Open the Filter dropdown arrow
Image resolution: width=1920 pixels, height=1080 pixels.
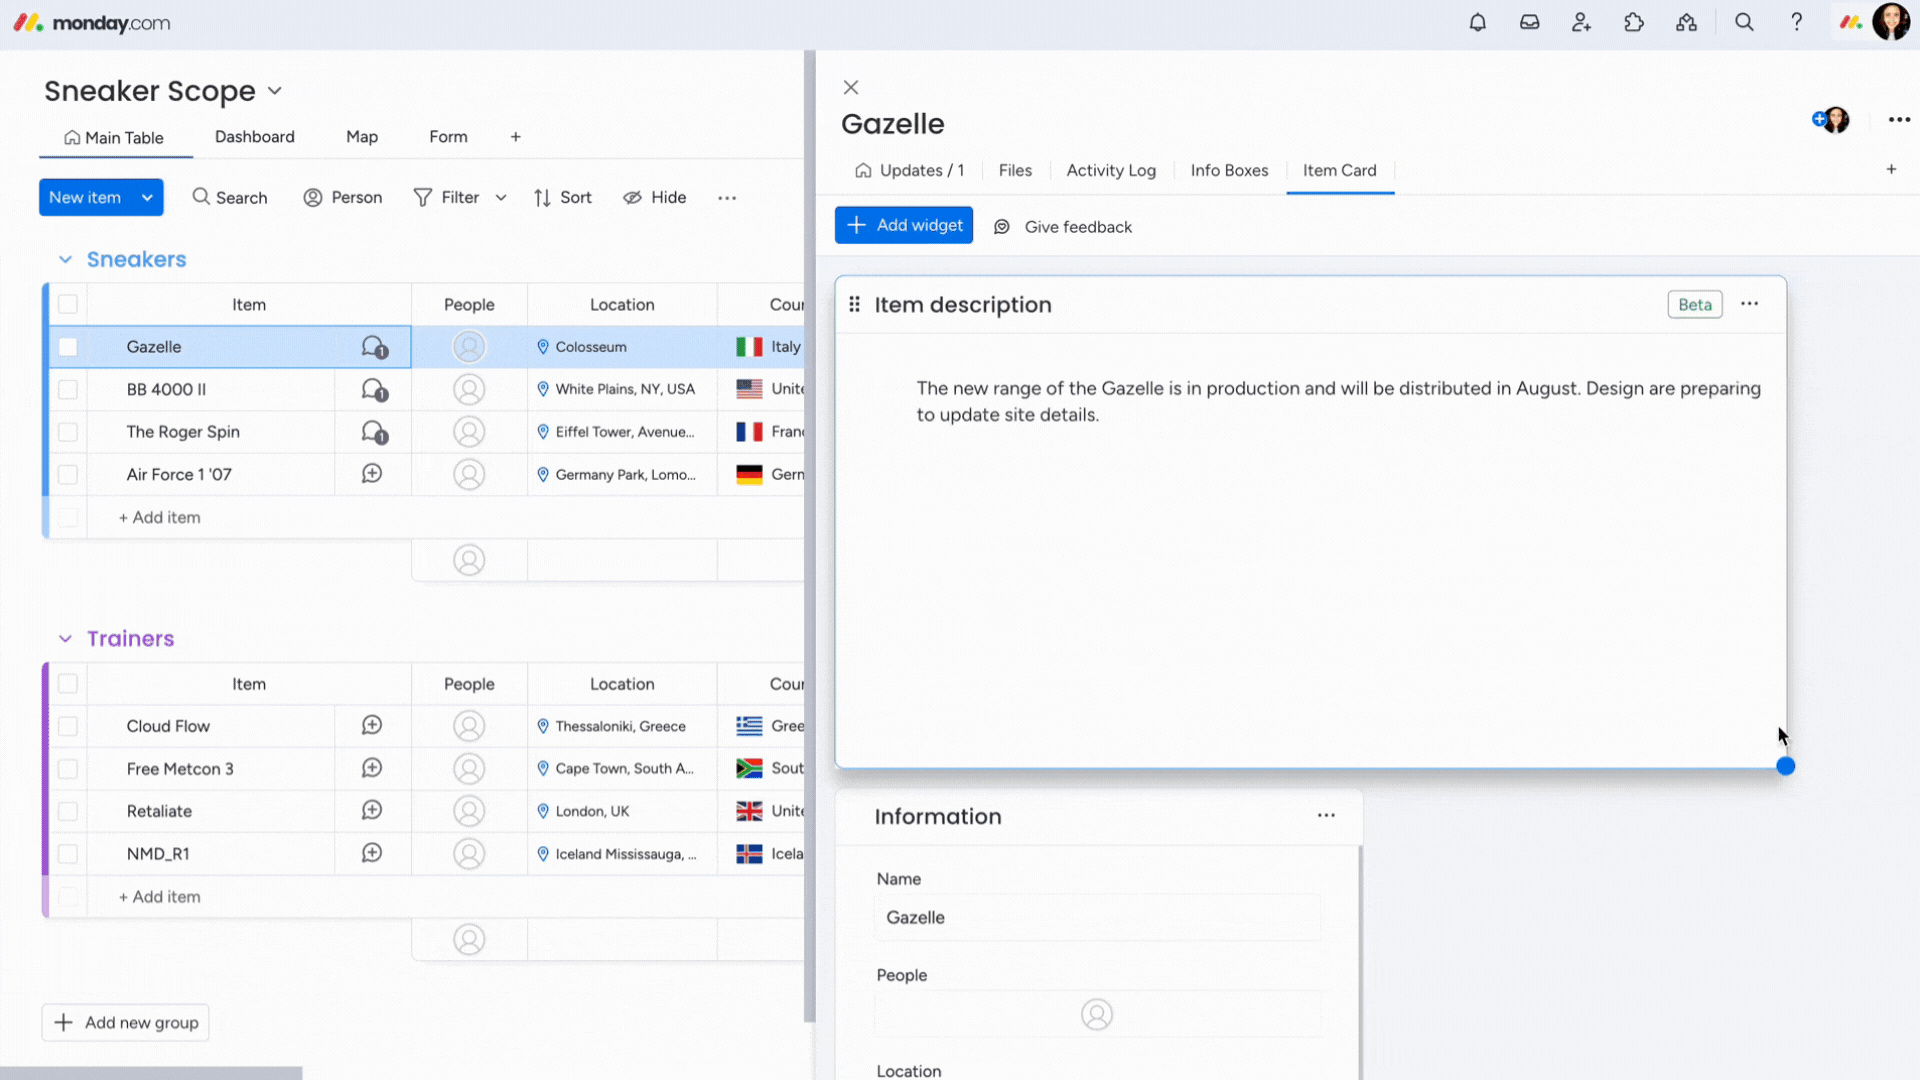[501, 198]
